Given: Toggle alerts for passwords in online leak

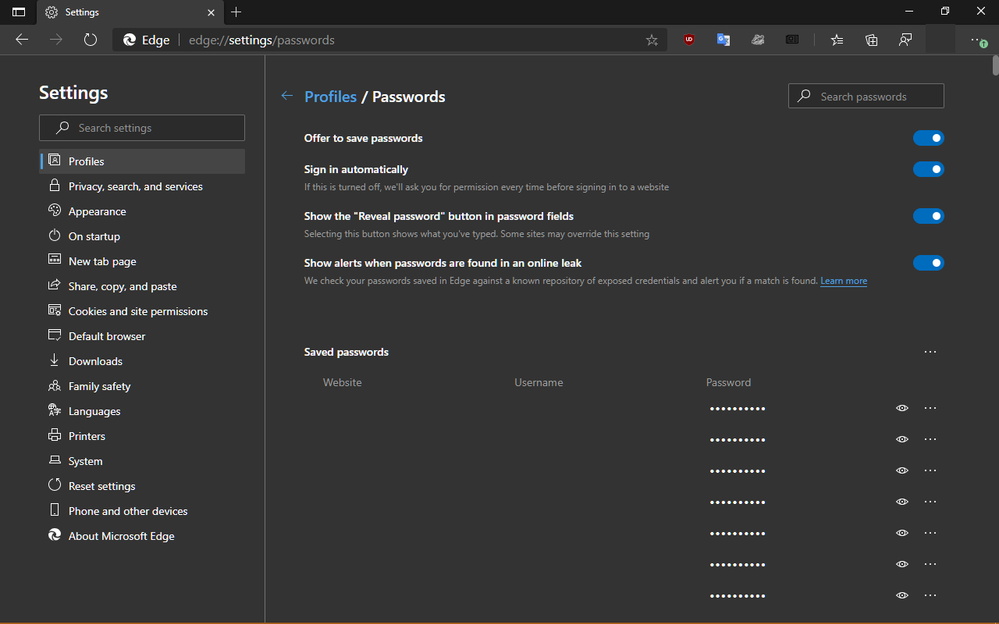Looking at the screenshot, I should [x=928, y=263].
